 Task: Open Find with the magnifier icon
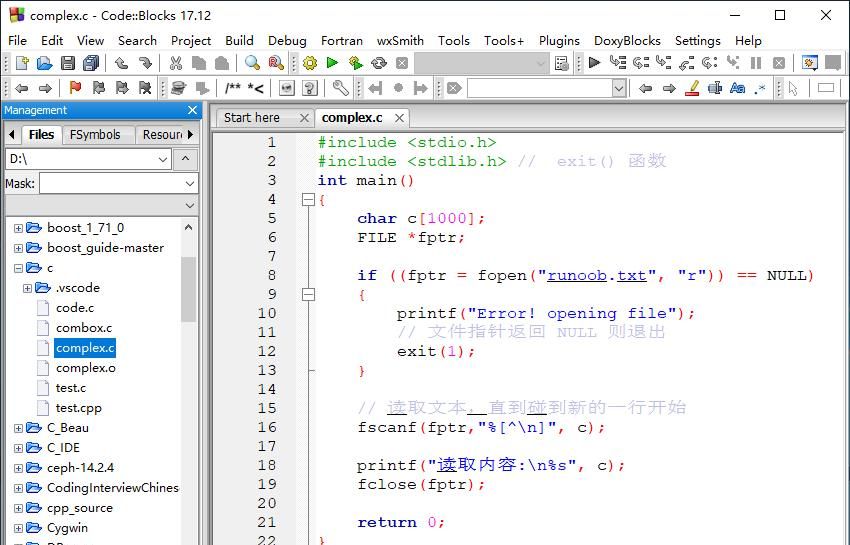click(x=252, y=63)
